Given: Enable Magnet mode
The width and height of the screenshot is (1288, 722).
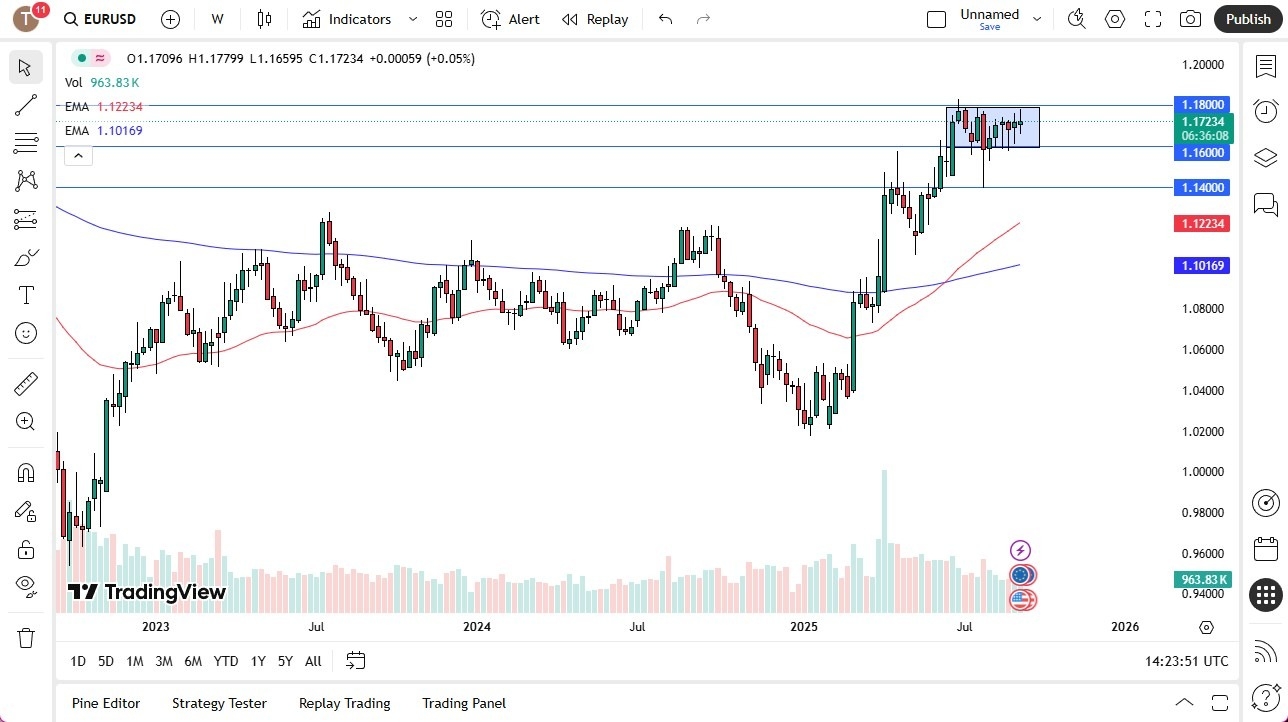Looking at the screenshot, I should click(x=25, y=472).
